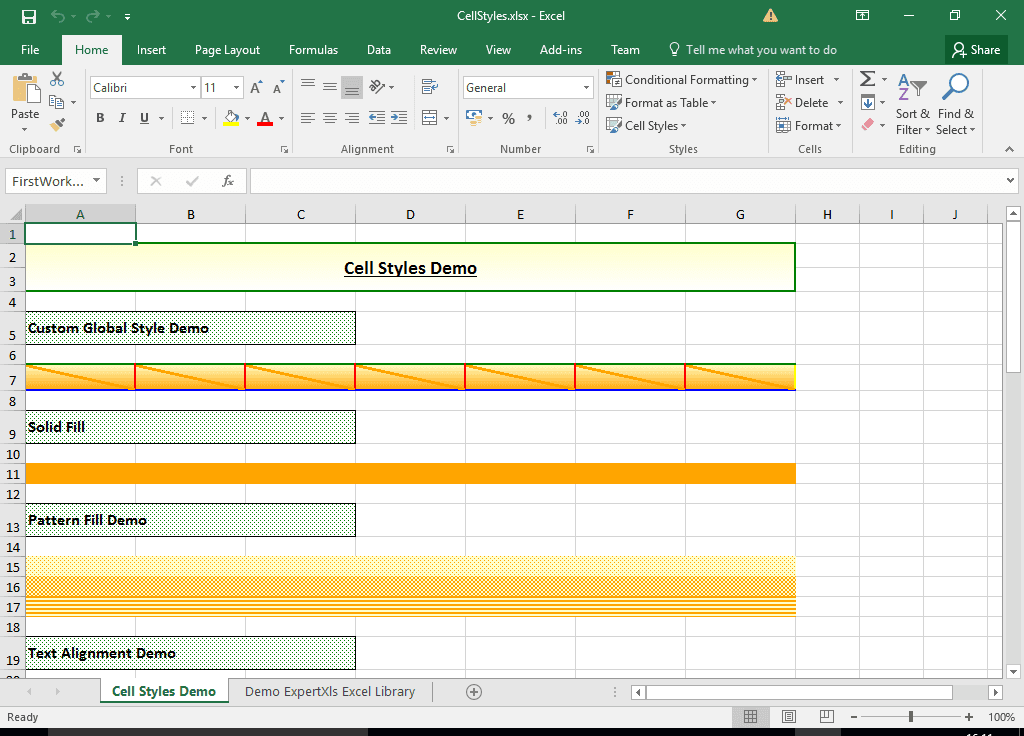Screen dimensions: 1024x736
Task: Center text horizontally in cell
Action: pos(330,118)
